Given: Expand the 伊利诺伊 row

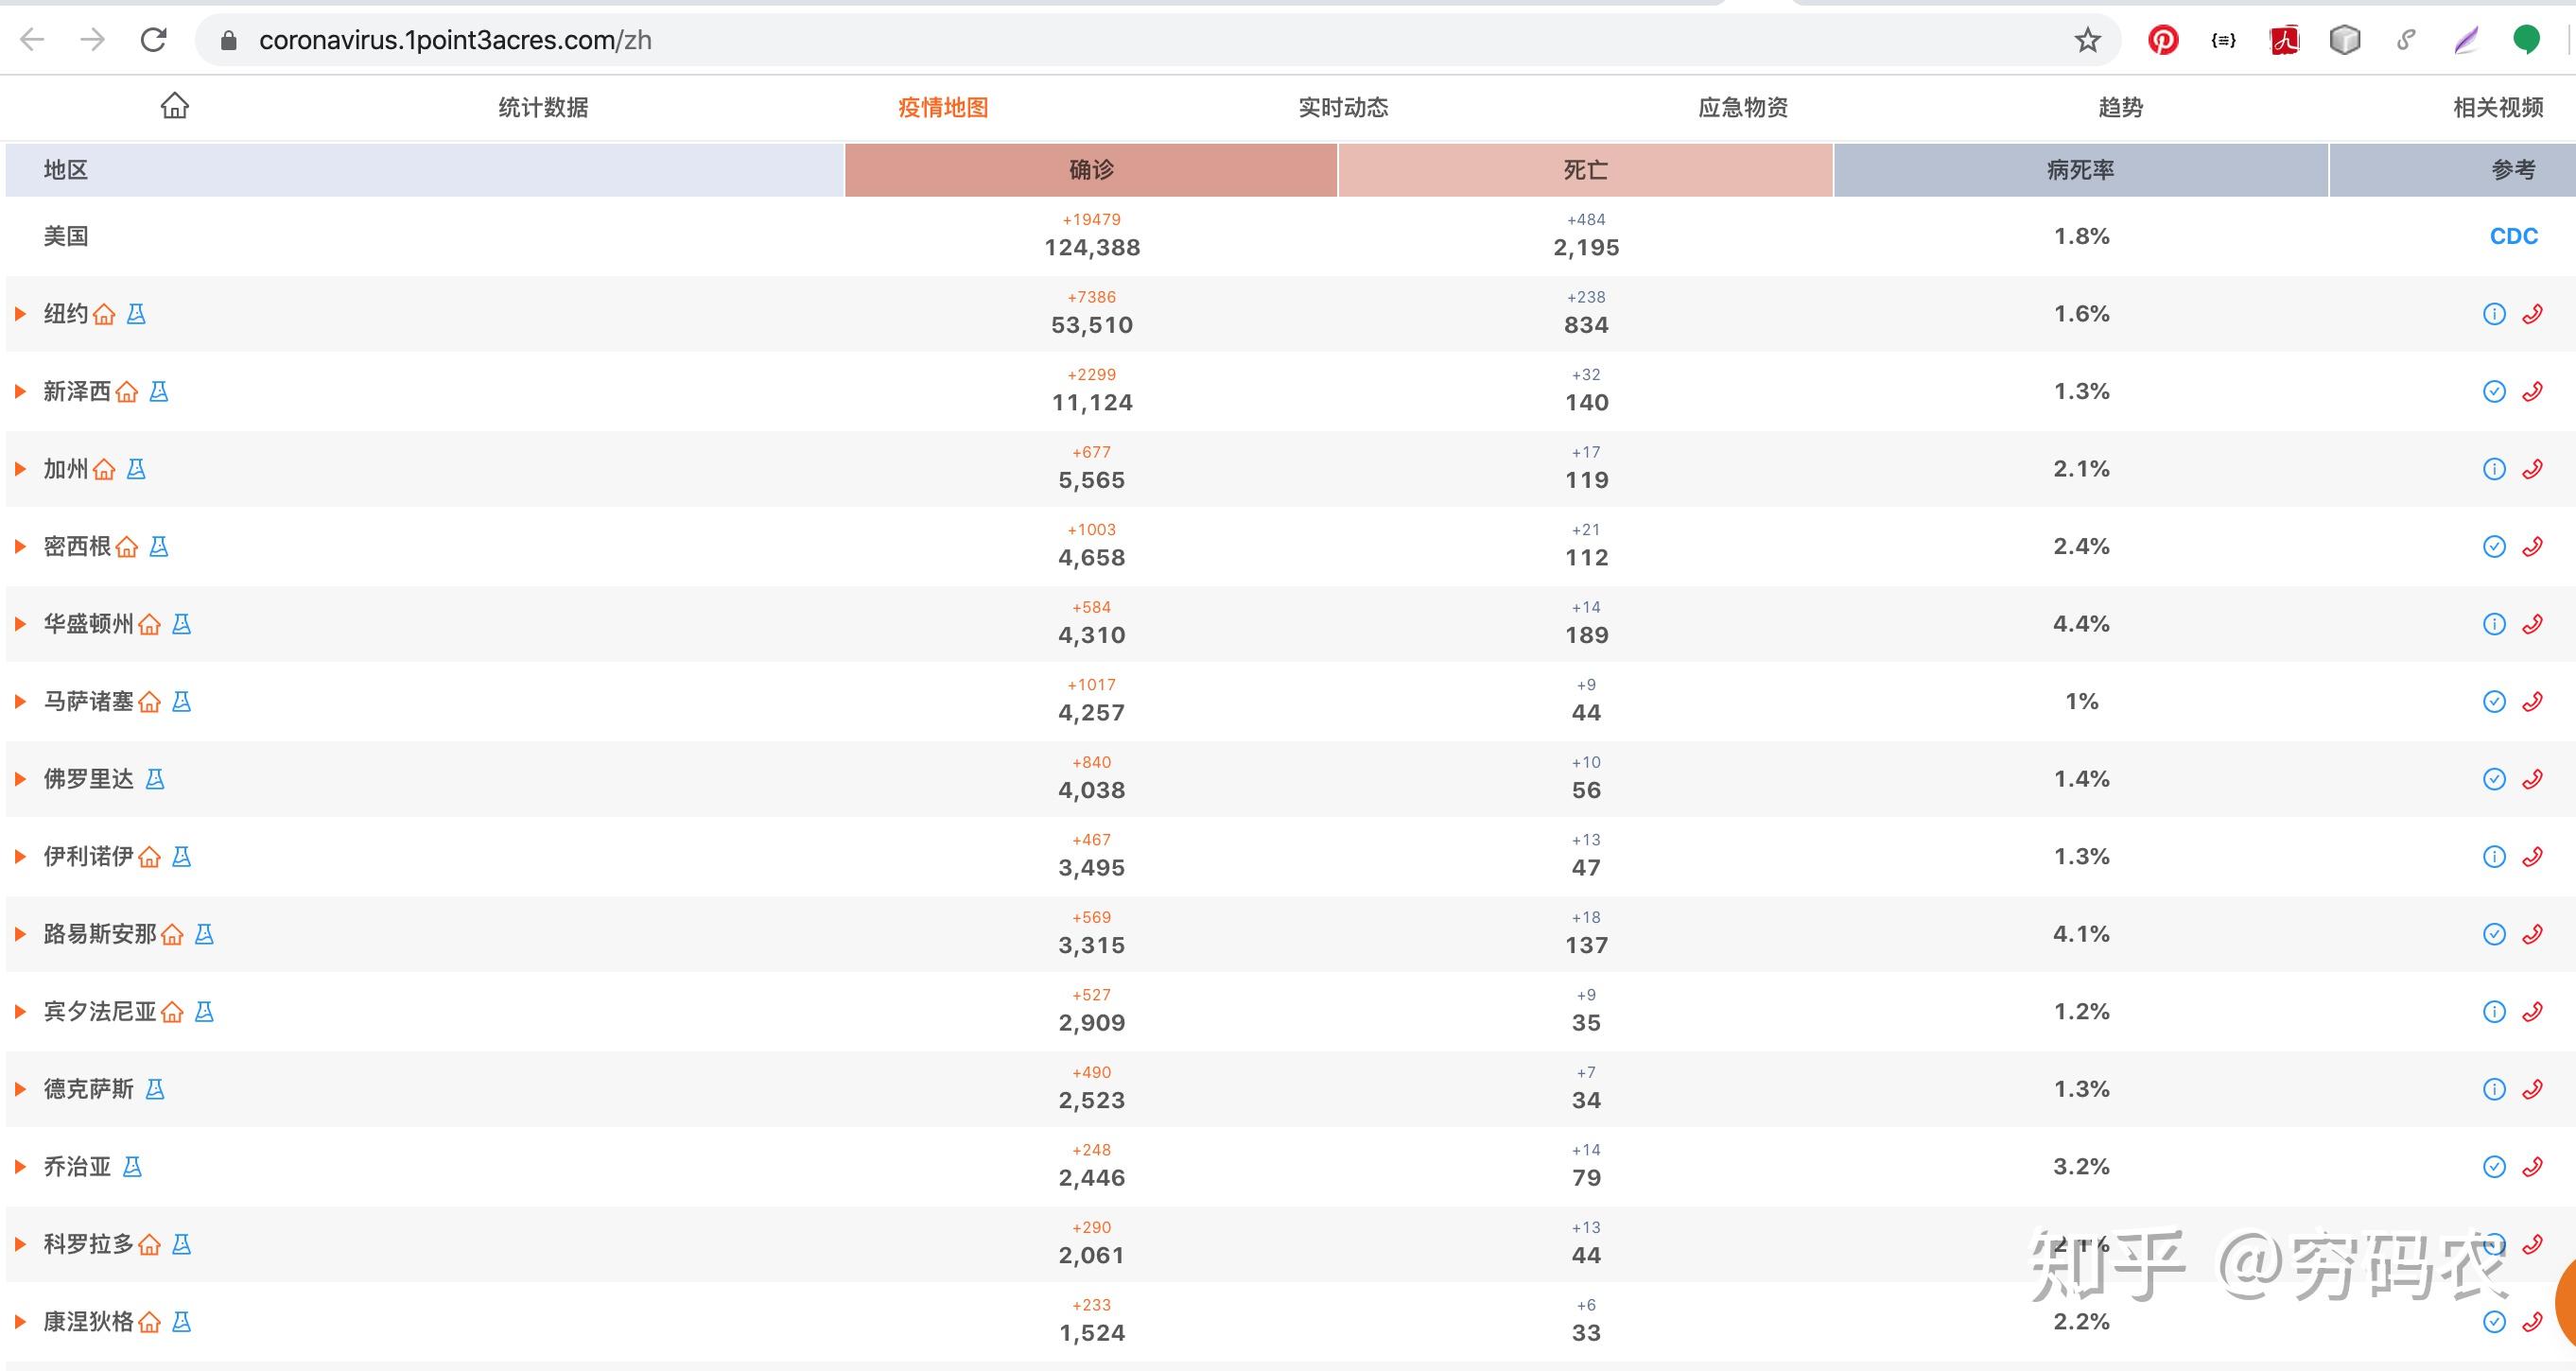Looking at the screenshot, I should (x=20, y=856).
